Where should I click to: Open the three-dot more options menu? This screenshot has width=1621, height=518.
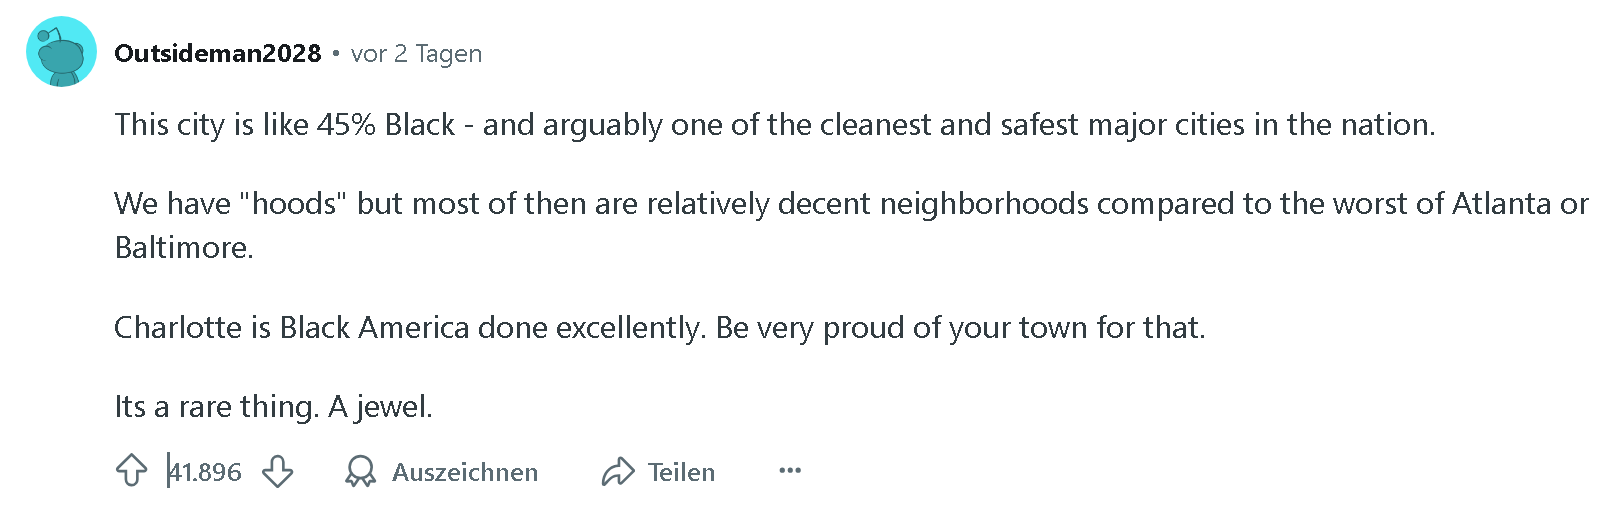coord(790,470)
